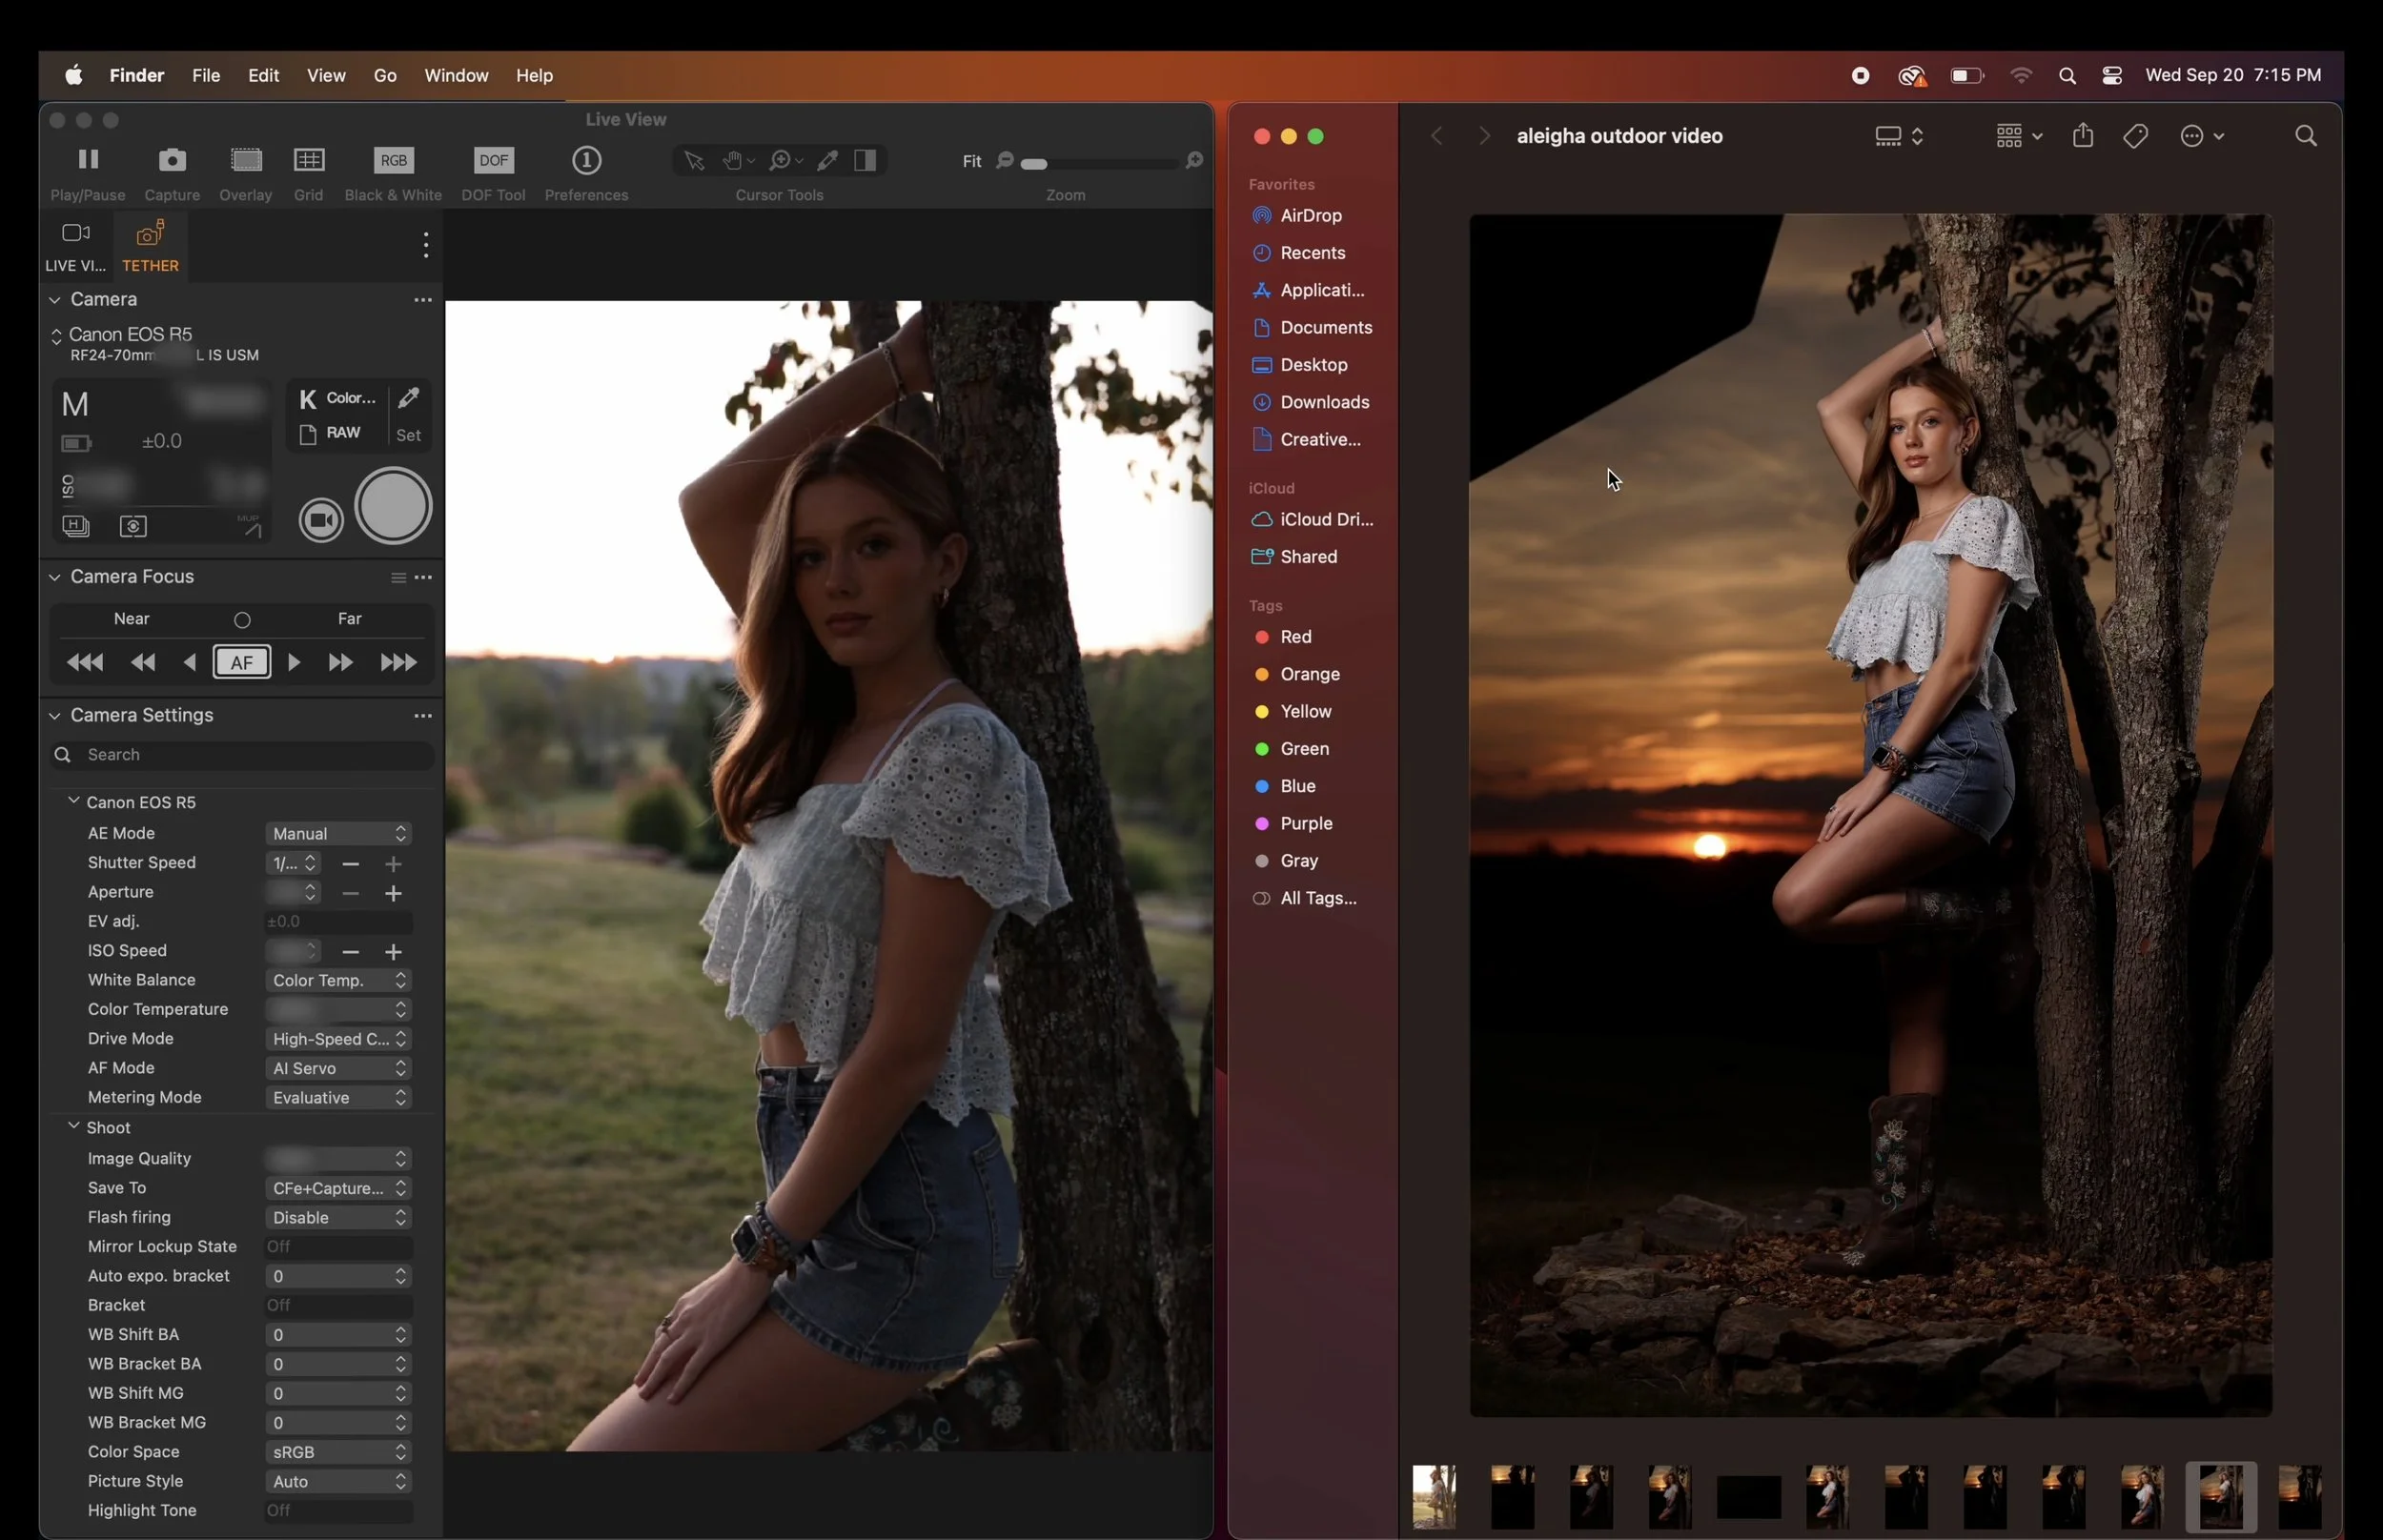Click the Play/Pause live view icon
Screen dimensions: 2383x1540
pos(88,160)
